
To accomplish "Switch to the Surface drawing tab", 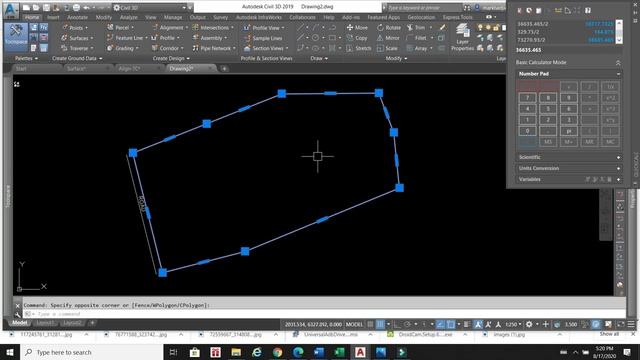I will pyautogui.click(x=76, y=69).
